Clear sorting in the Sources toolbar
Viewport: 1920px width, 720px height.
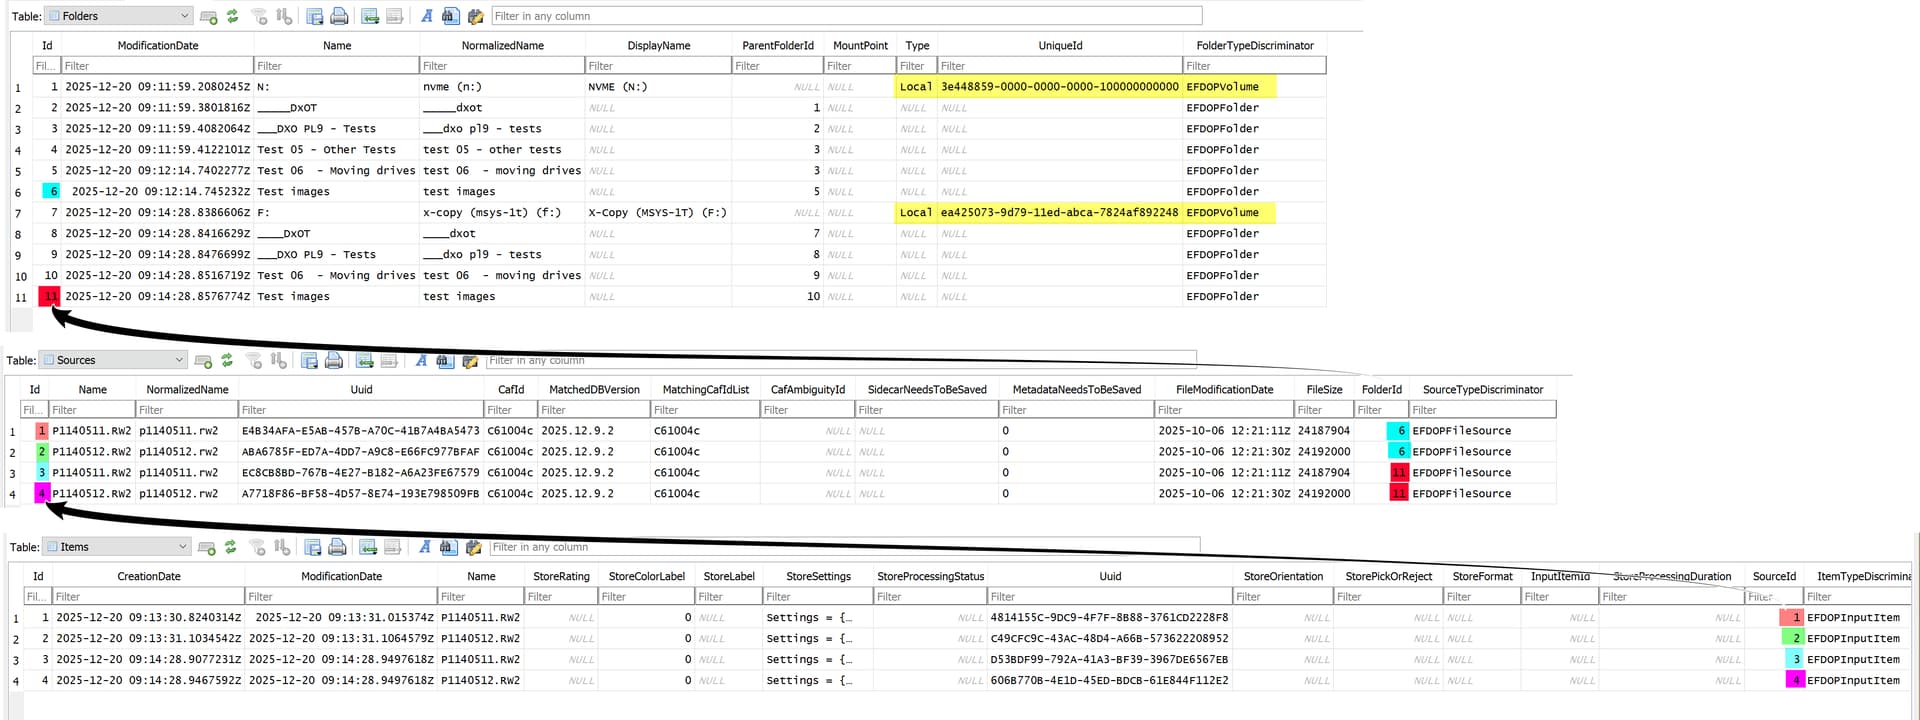click(279, 360)
